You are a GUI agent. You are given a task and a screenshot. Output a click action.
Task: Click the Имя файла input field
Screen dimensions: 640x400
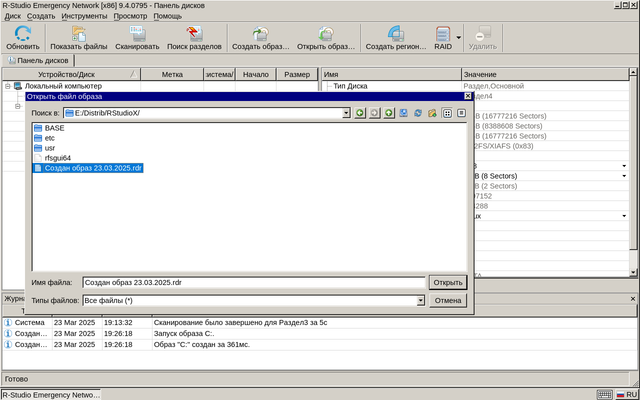253,282
